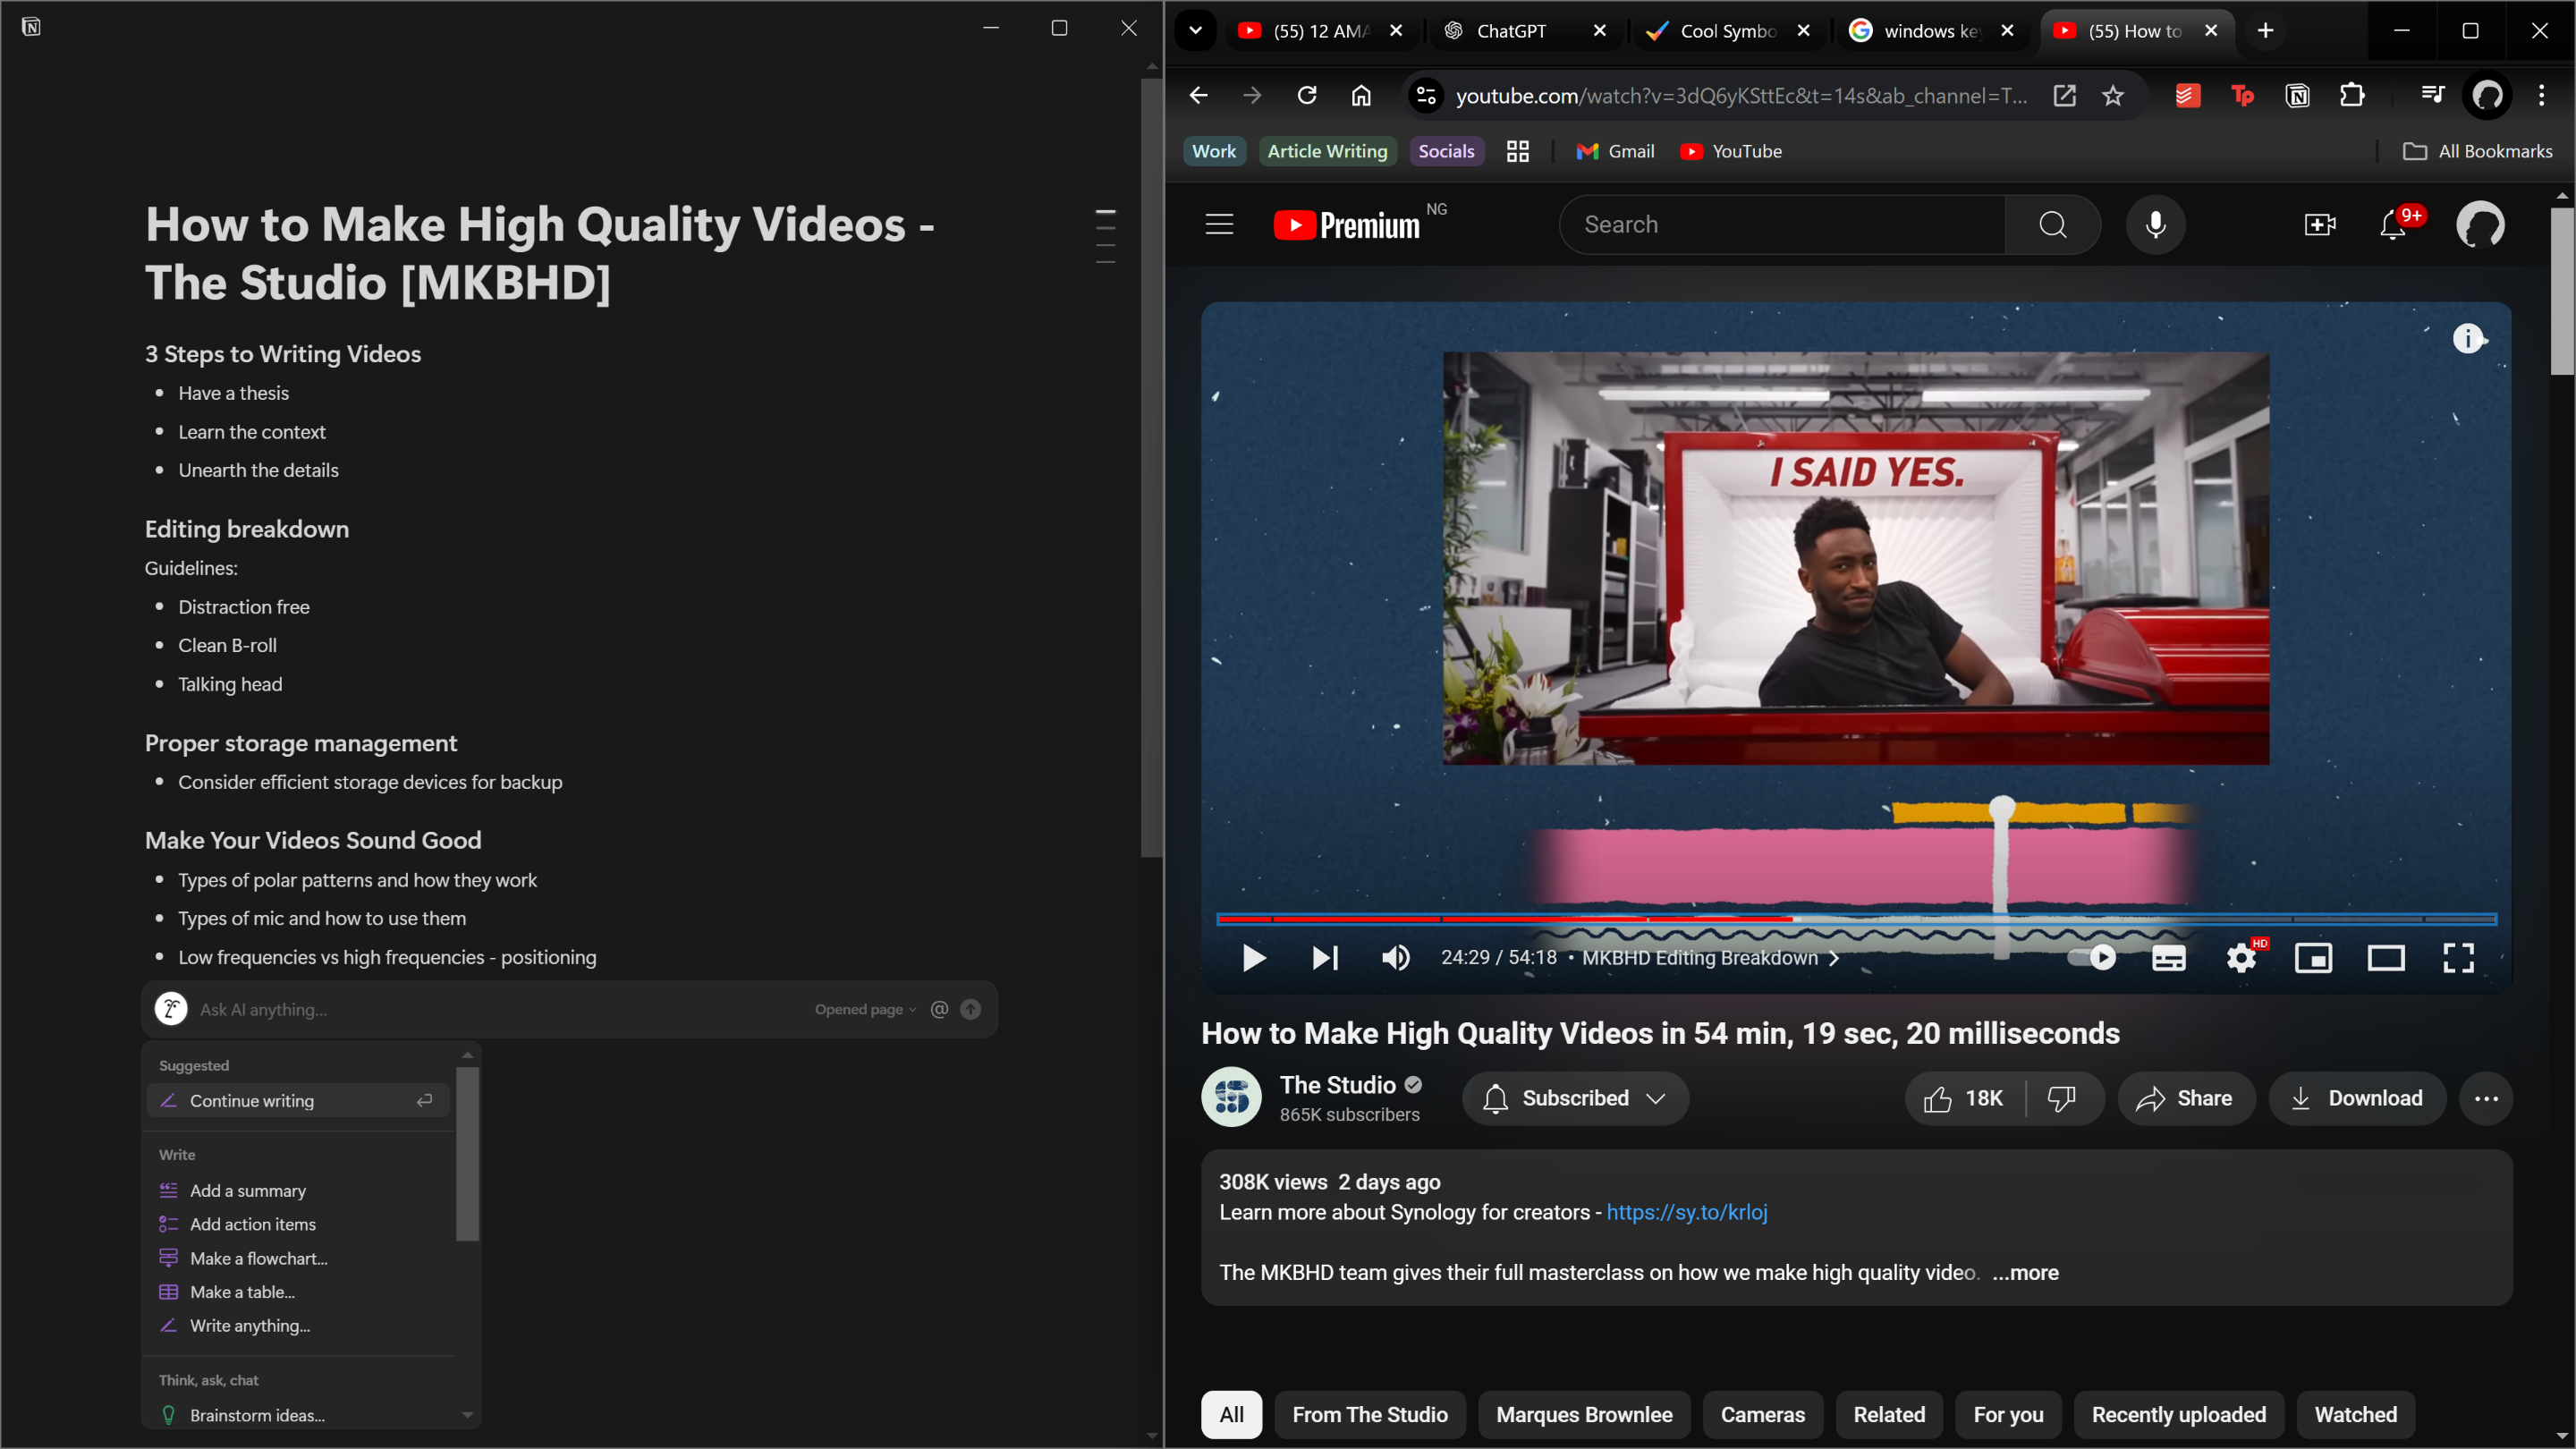Open video player settings gear
The image size is (2576, 1449).
click(x=2241, y=958)
